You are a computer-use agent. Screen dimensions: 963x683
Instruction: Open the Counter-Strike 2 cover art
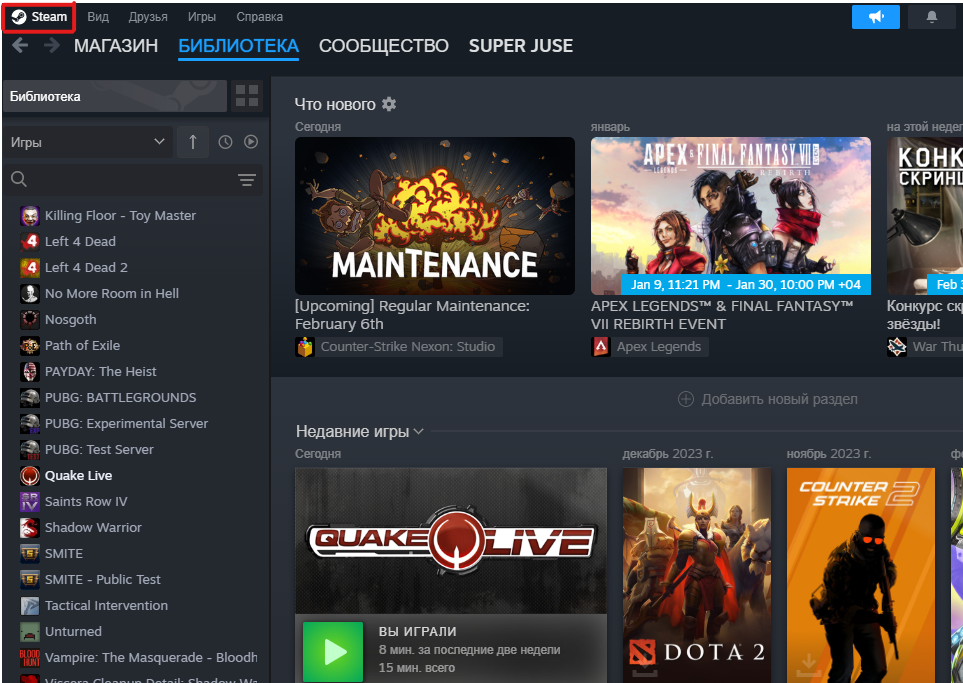point(860,576)
